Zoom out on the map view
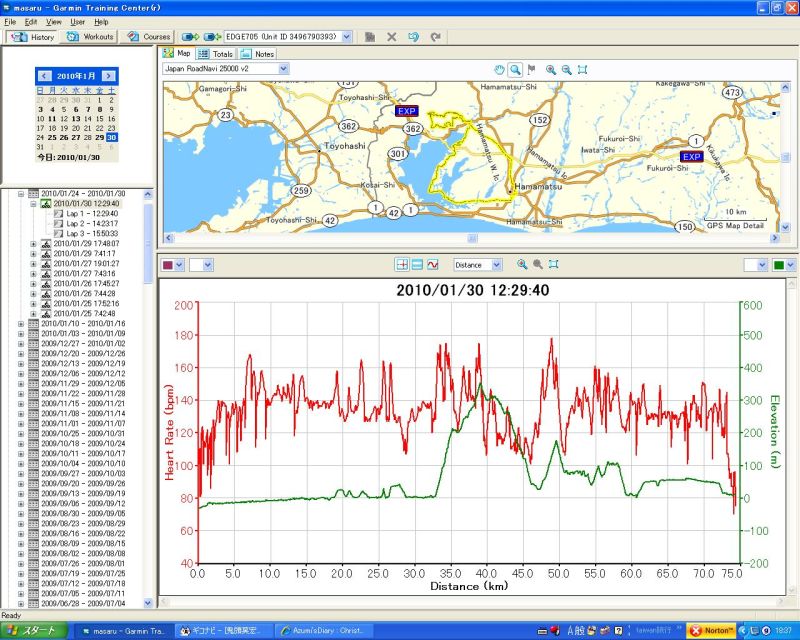Image resolution: width=800 pixels, height=640 pixels. pyautogui.click(x=566, y=70)
